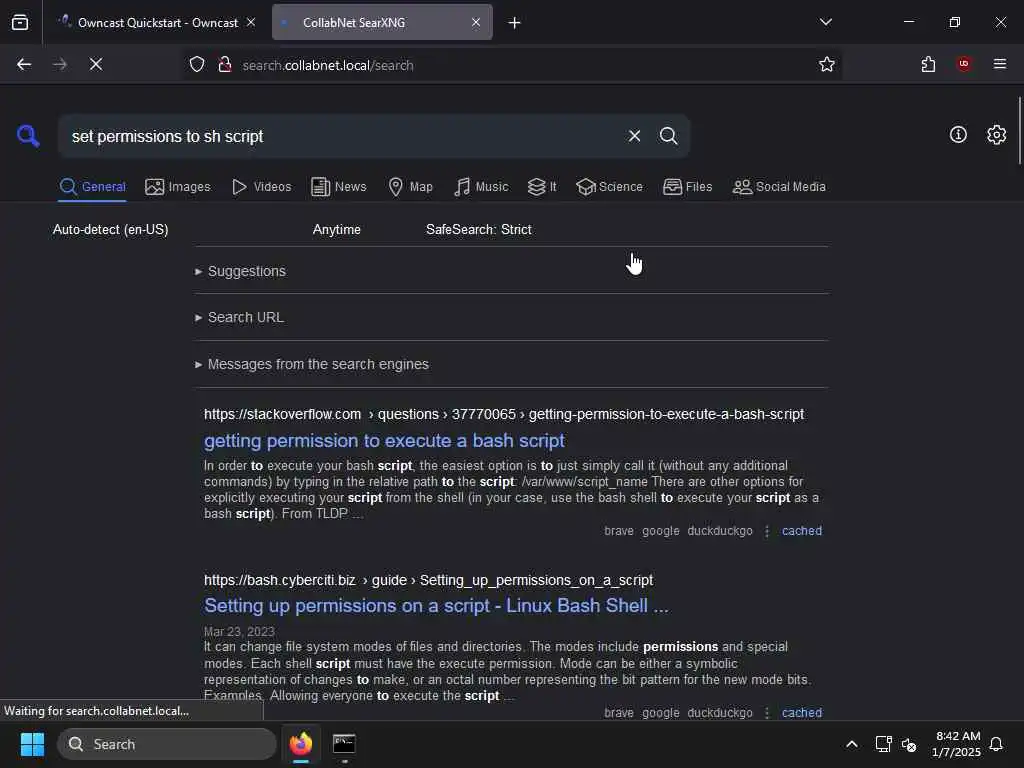Viewport: 1024px width, 768px height.
Task: Open options dots on stackoverflow result
Action: [x=767, y=531]
